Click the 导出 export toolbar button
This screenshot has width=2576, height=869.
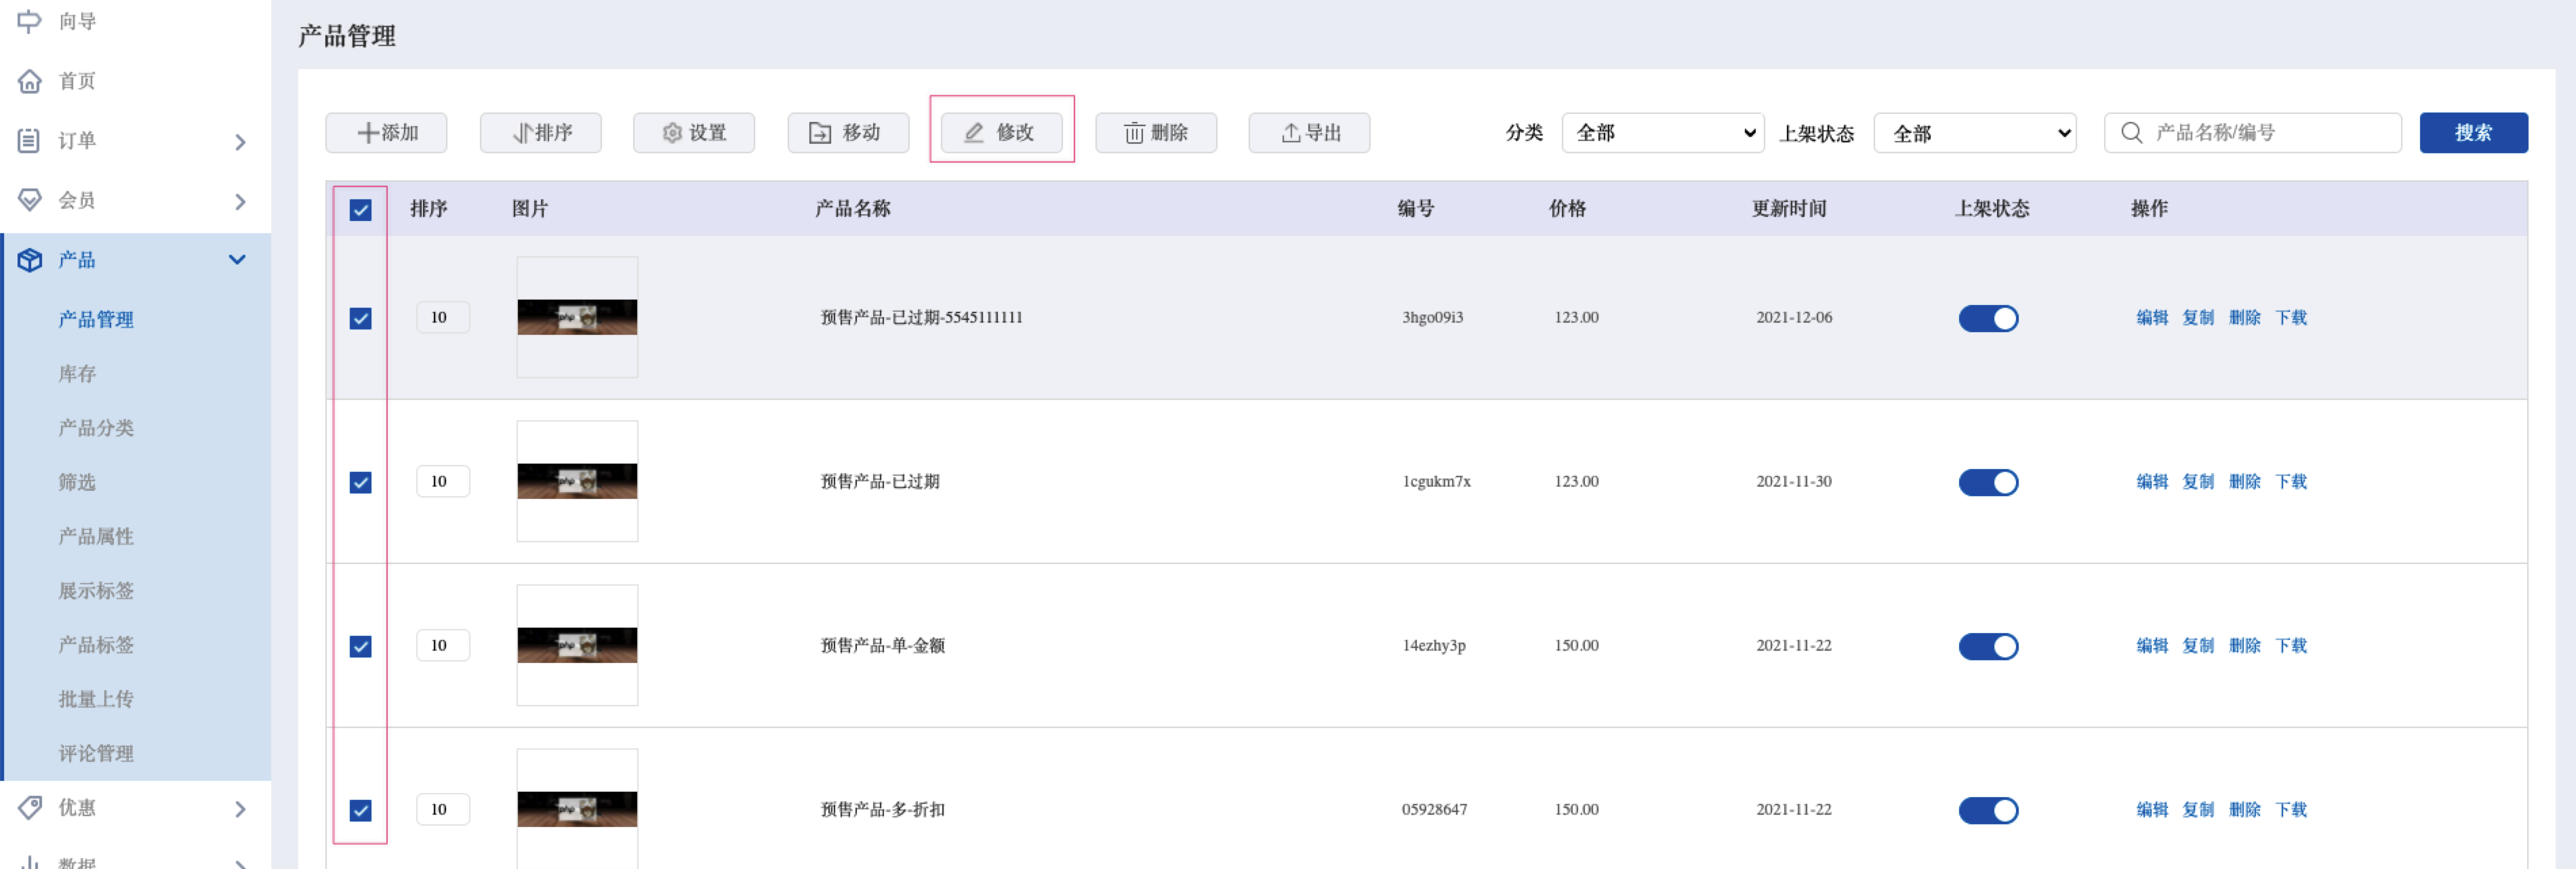coord(1309,133)
